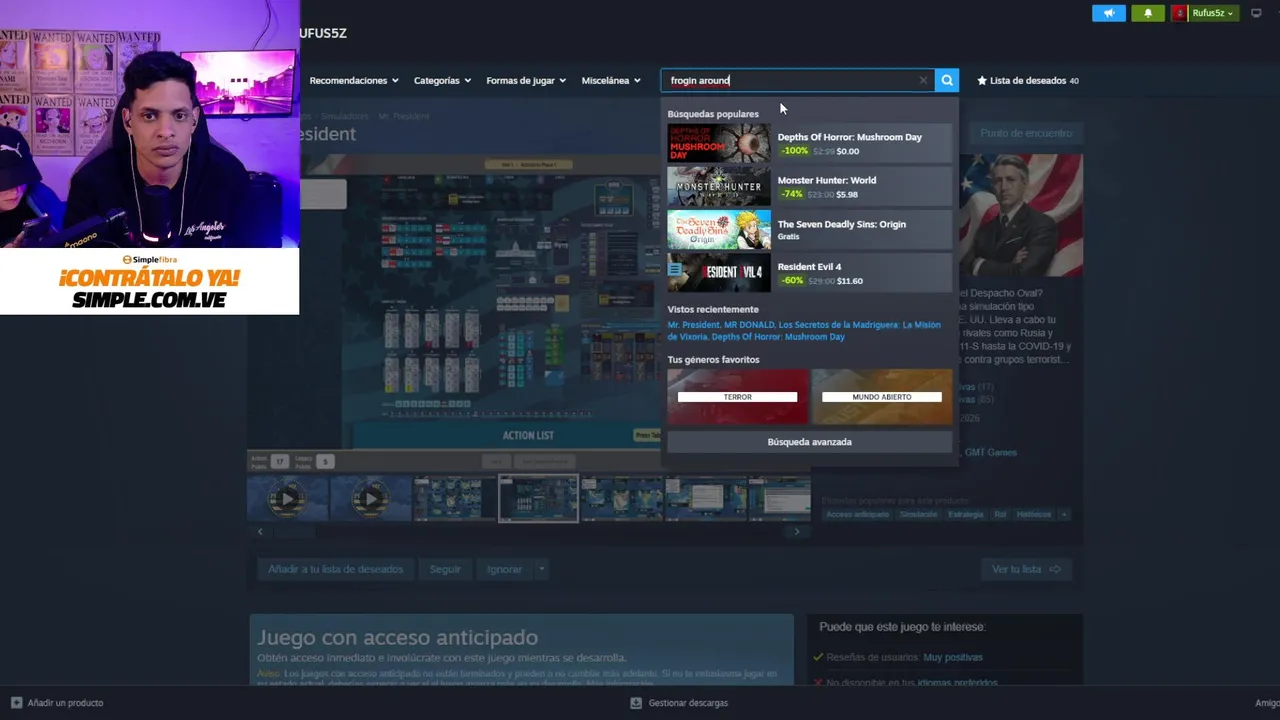Select Resident Evil 4 title
The width and height of the screenshot is (1280, 720).
[809, 267]
